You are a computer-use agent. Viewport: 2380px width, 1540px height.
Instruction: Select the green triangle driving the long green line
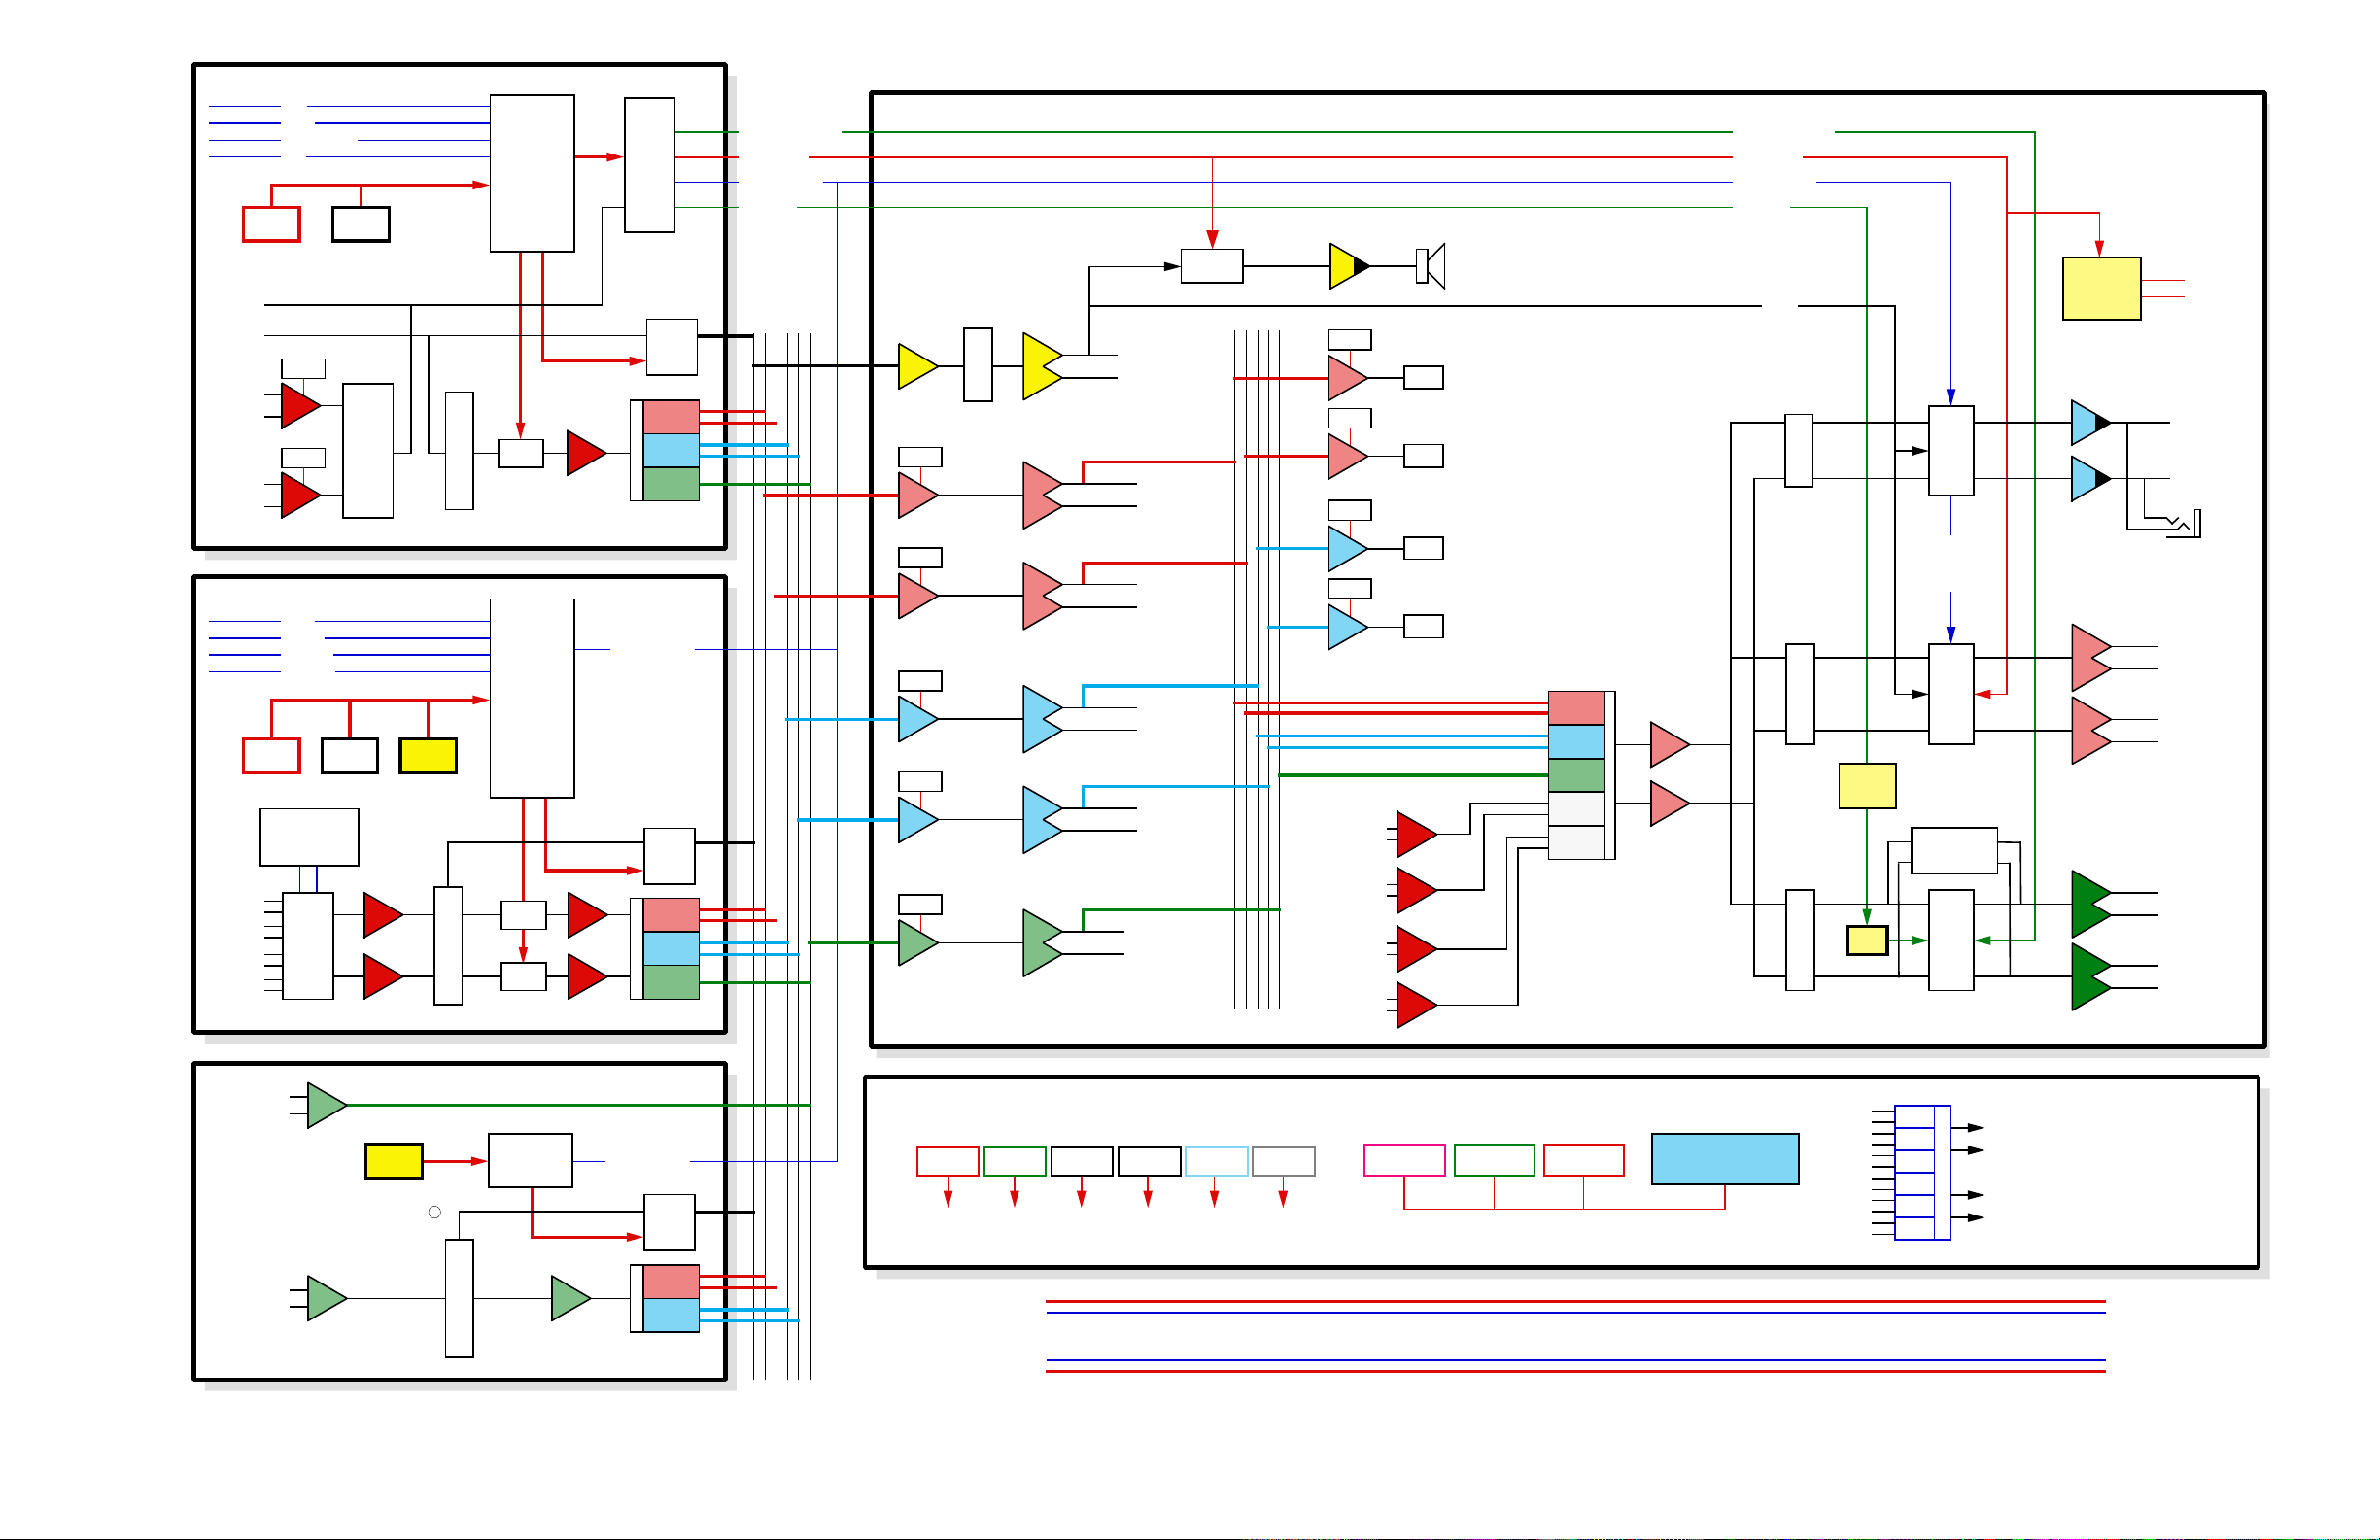click(x=327, y=1105)
